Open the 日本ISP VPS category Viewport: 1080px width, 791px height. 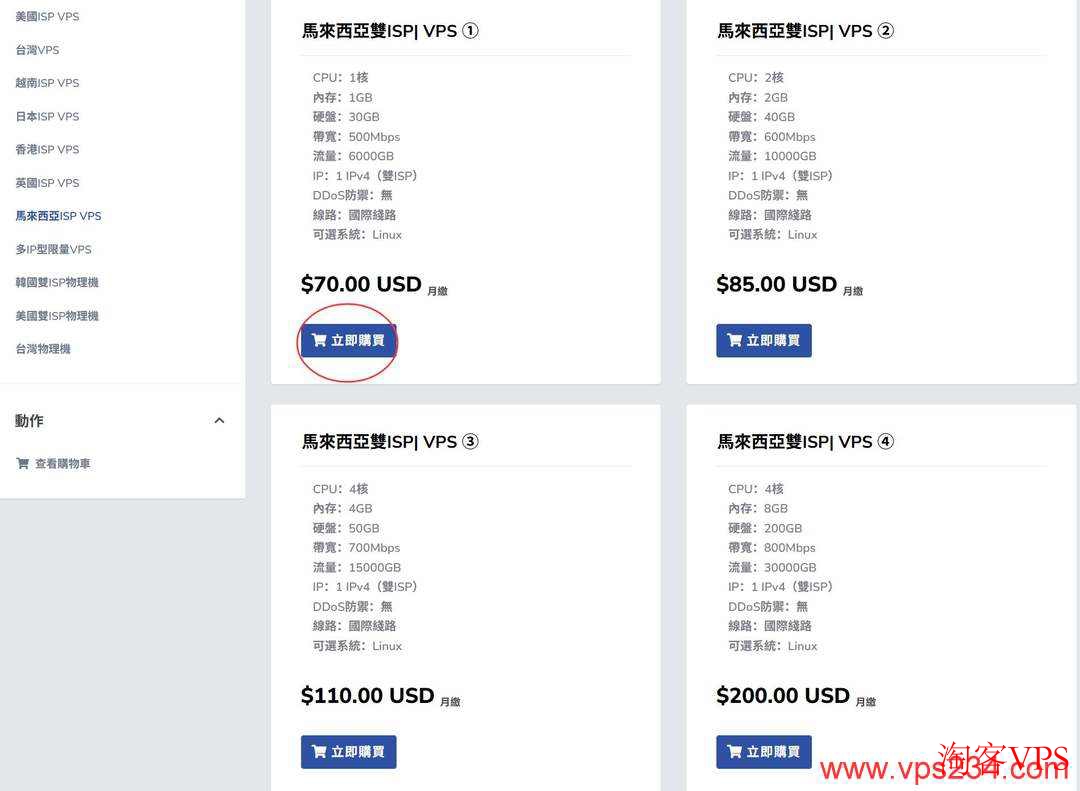point(46,116)
